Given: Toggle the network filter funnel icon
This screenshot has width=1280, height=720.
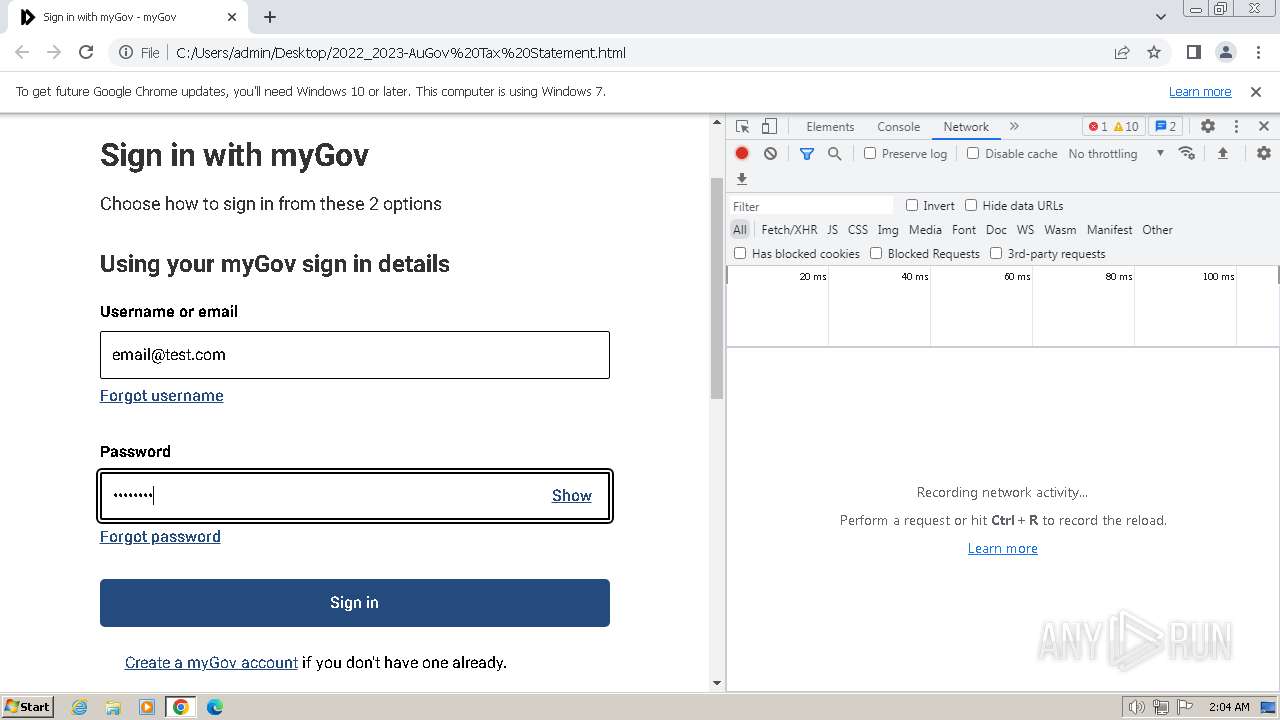Looking at the screenshot, I should click(807, 153).
